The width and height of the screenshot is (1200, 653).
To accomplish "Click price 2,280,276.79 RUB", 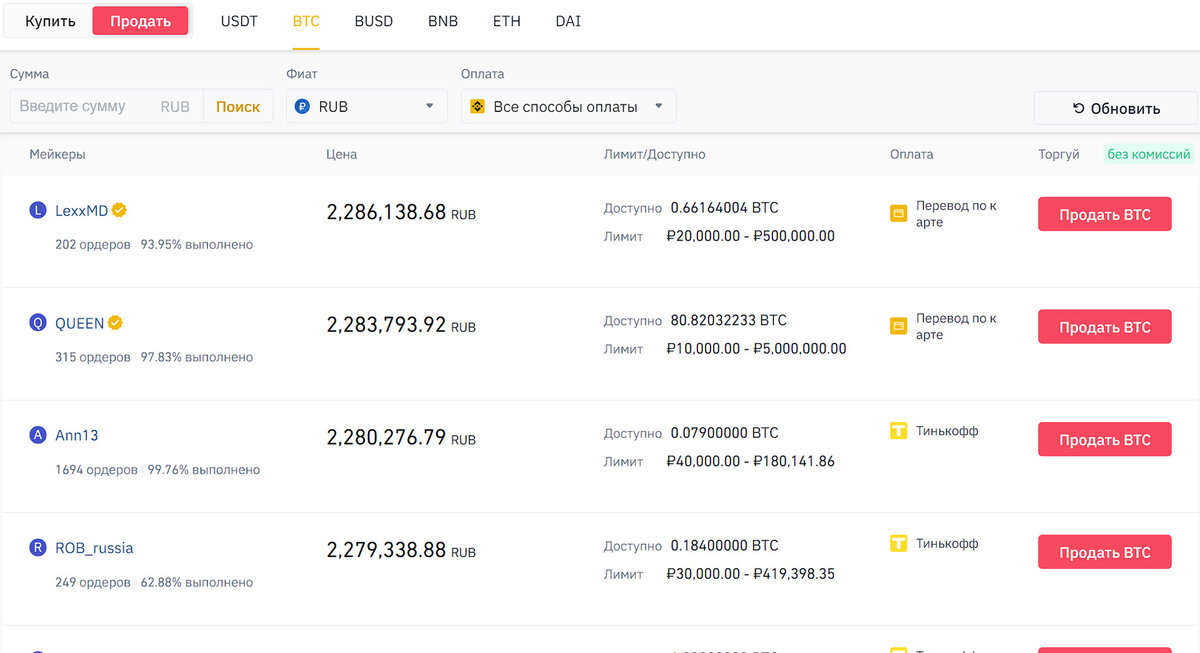I will tap(401, 437).
